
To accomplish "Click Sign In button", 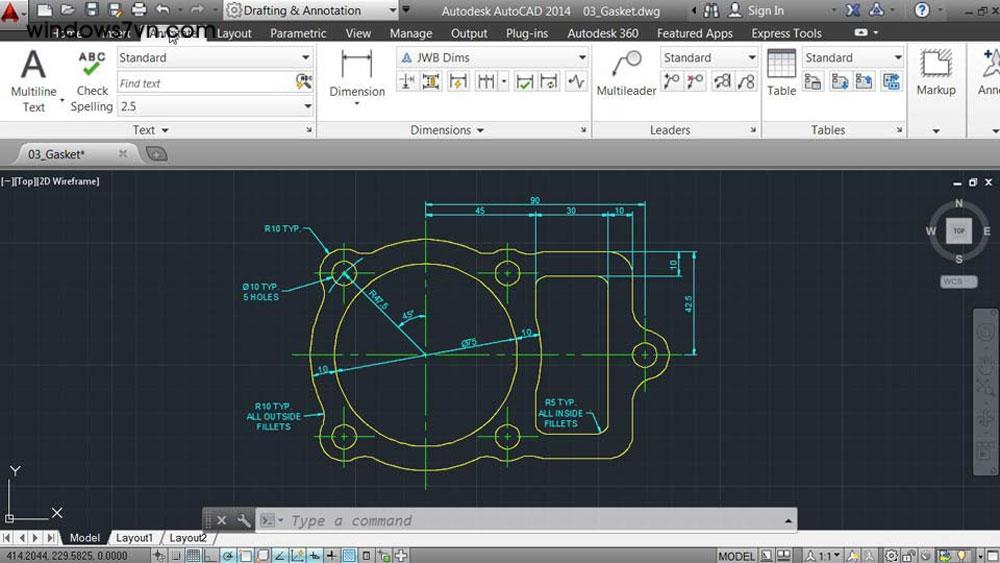I will [756, 10].
